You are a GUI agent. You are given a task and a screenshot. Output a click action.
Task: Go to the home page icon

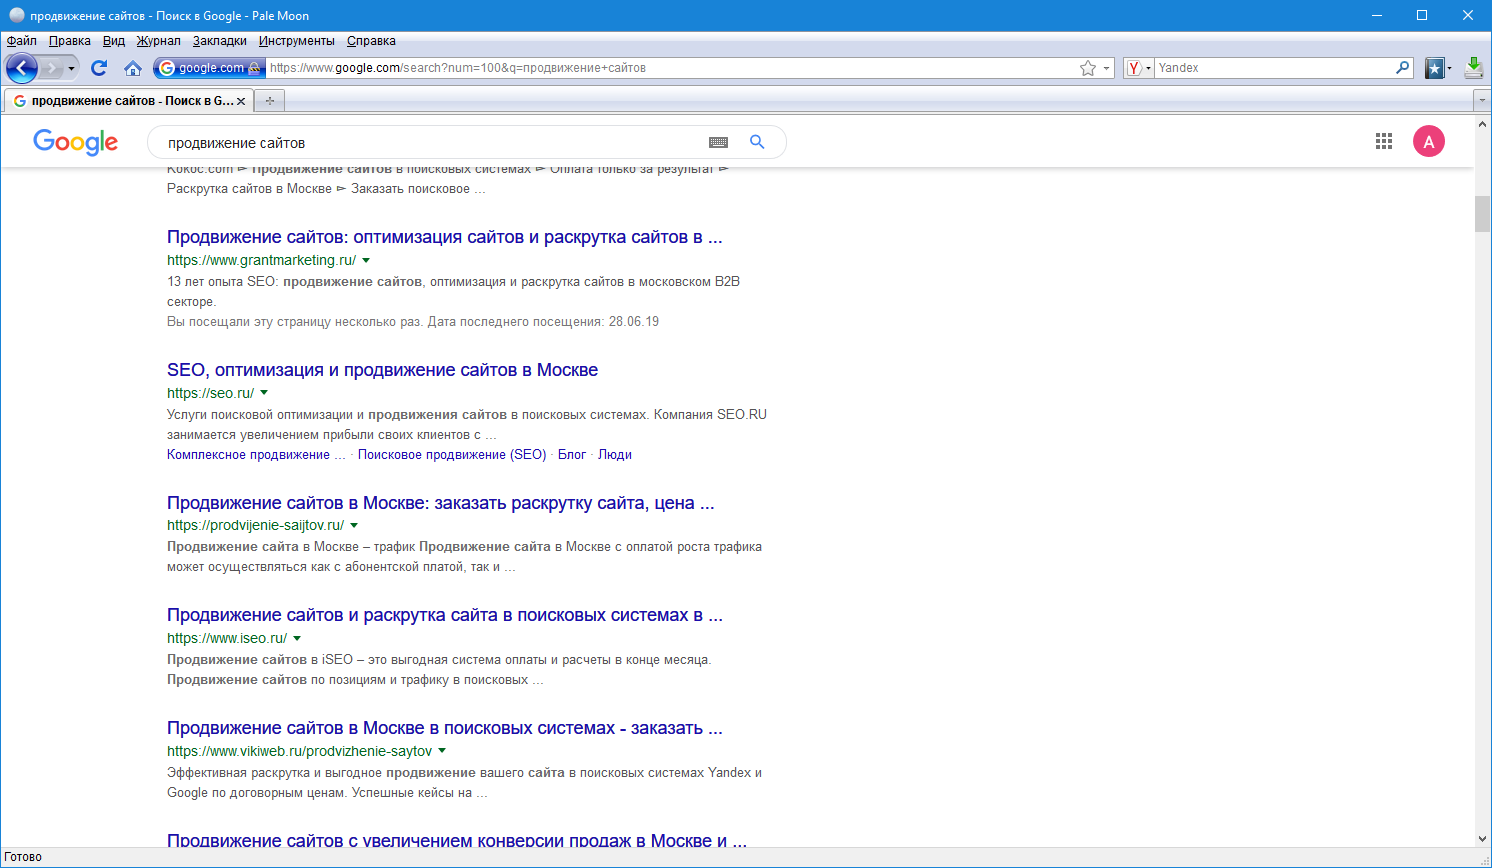[133, 68]
